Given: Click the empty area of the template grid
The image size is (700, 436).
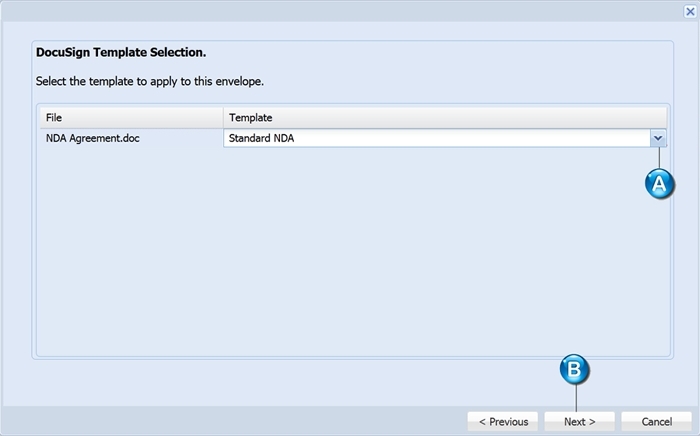Looking at the screenshot, I should [353, 250].
